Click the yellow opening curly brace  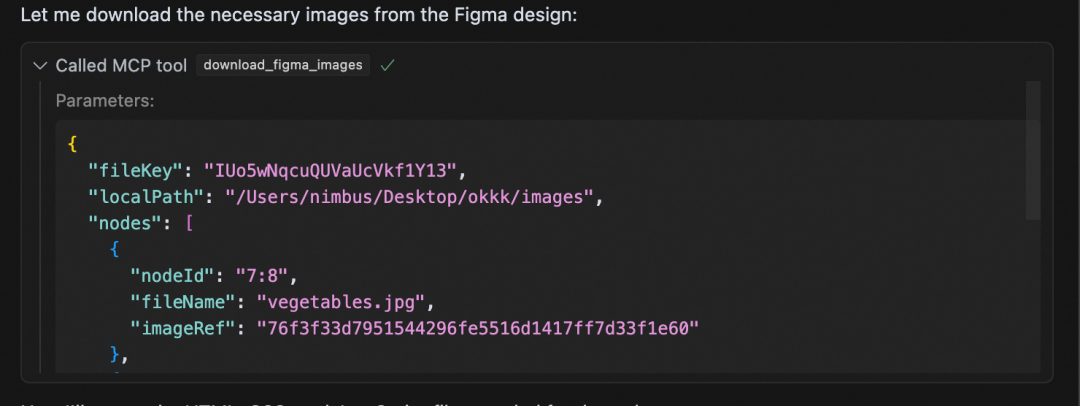pos(72,144)
